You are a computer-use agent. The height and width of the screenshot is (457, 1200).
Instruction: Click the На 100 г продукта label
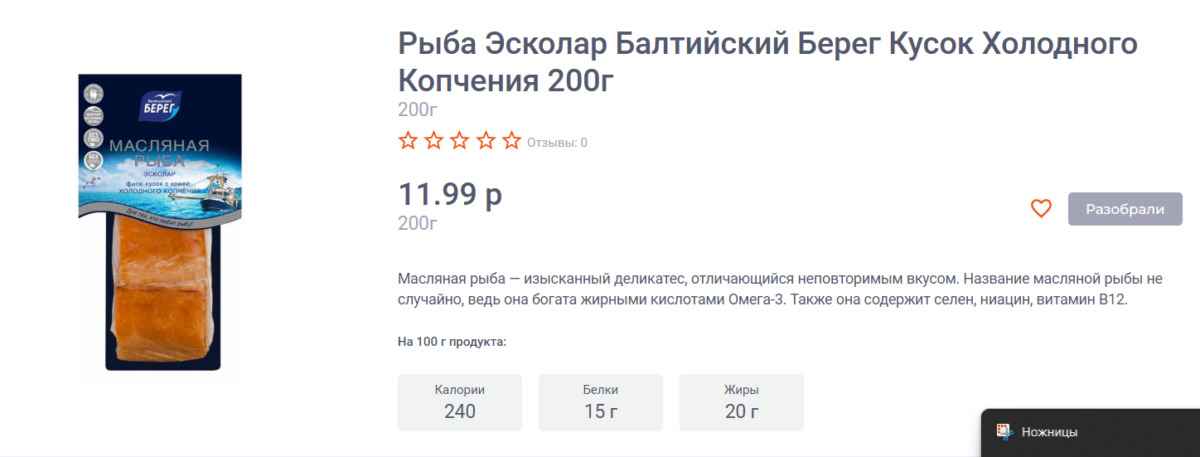[x=452, y=342]
